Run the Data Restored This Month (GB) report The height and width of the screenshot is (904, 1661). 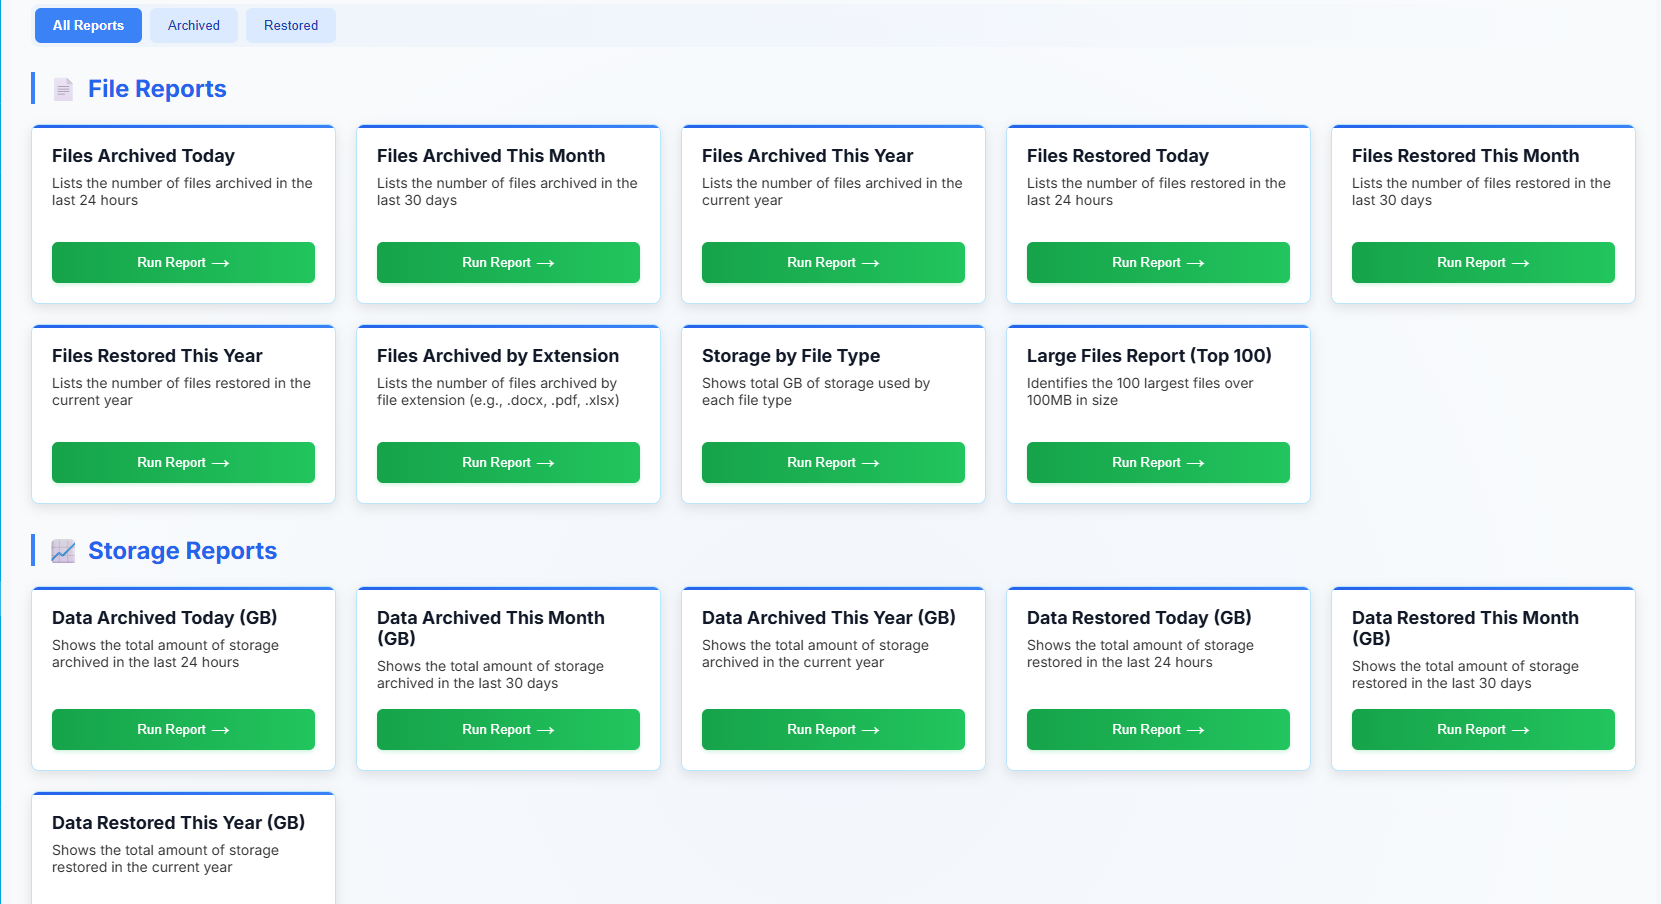tap(1483, 729)
